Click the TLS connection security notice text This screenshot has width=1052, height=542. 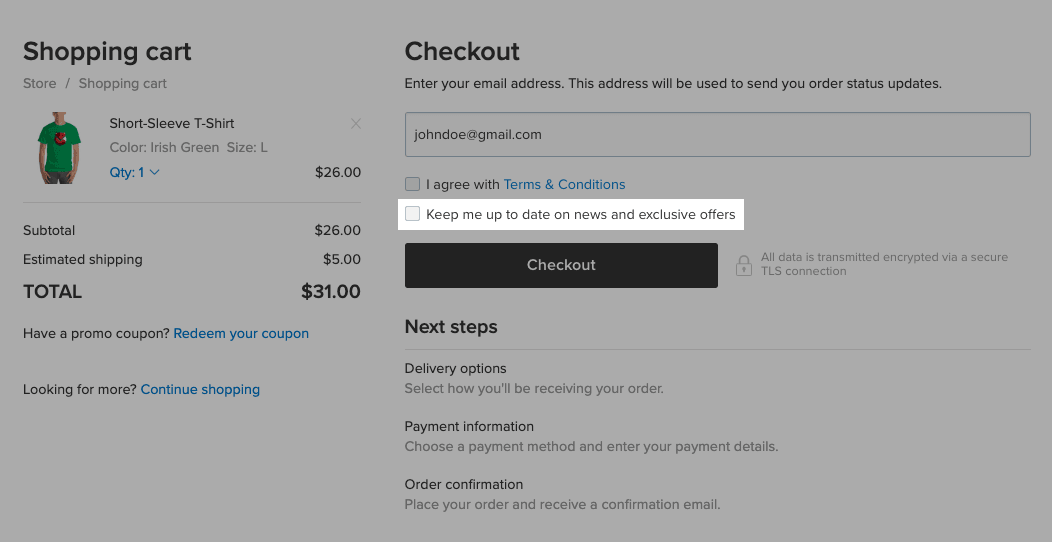coord(884,264)
